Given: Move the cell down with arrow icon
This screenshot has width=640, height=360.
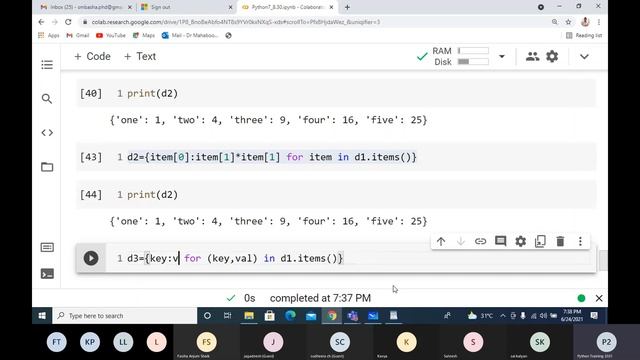Looking at the screenshot, I should pos(460,241).
